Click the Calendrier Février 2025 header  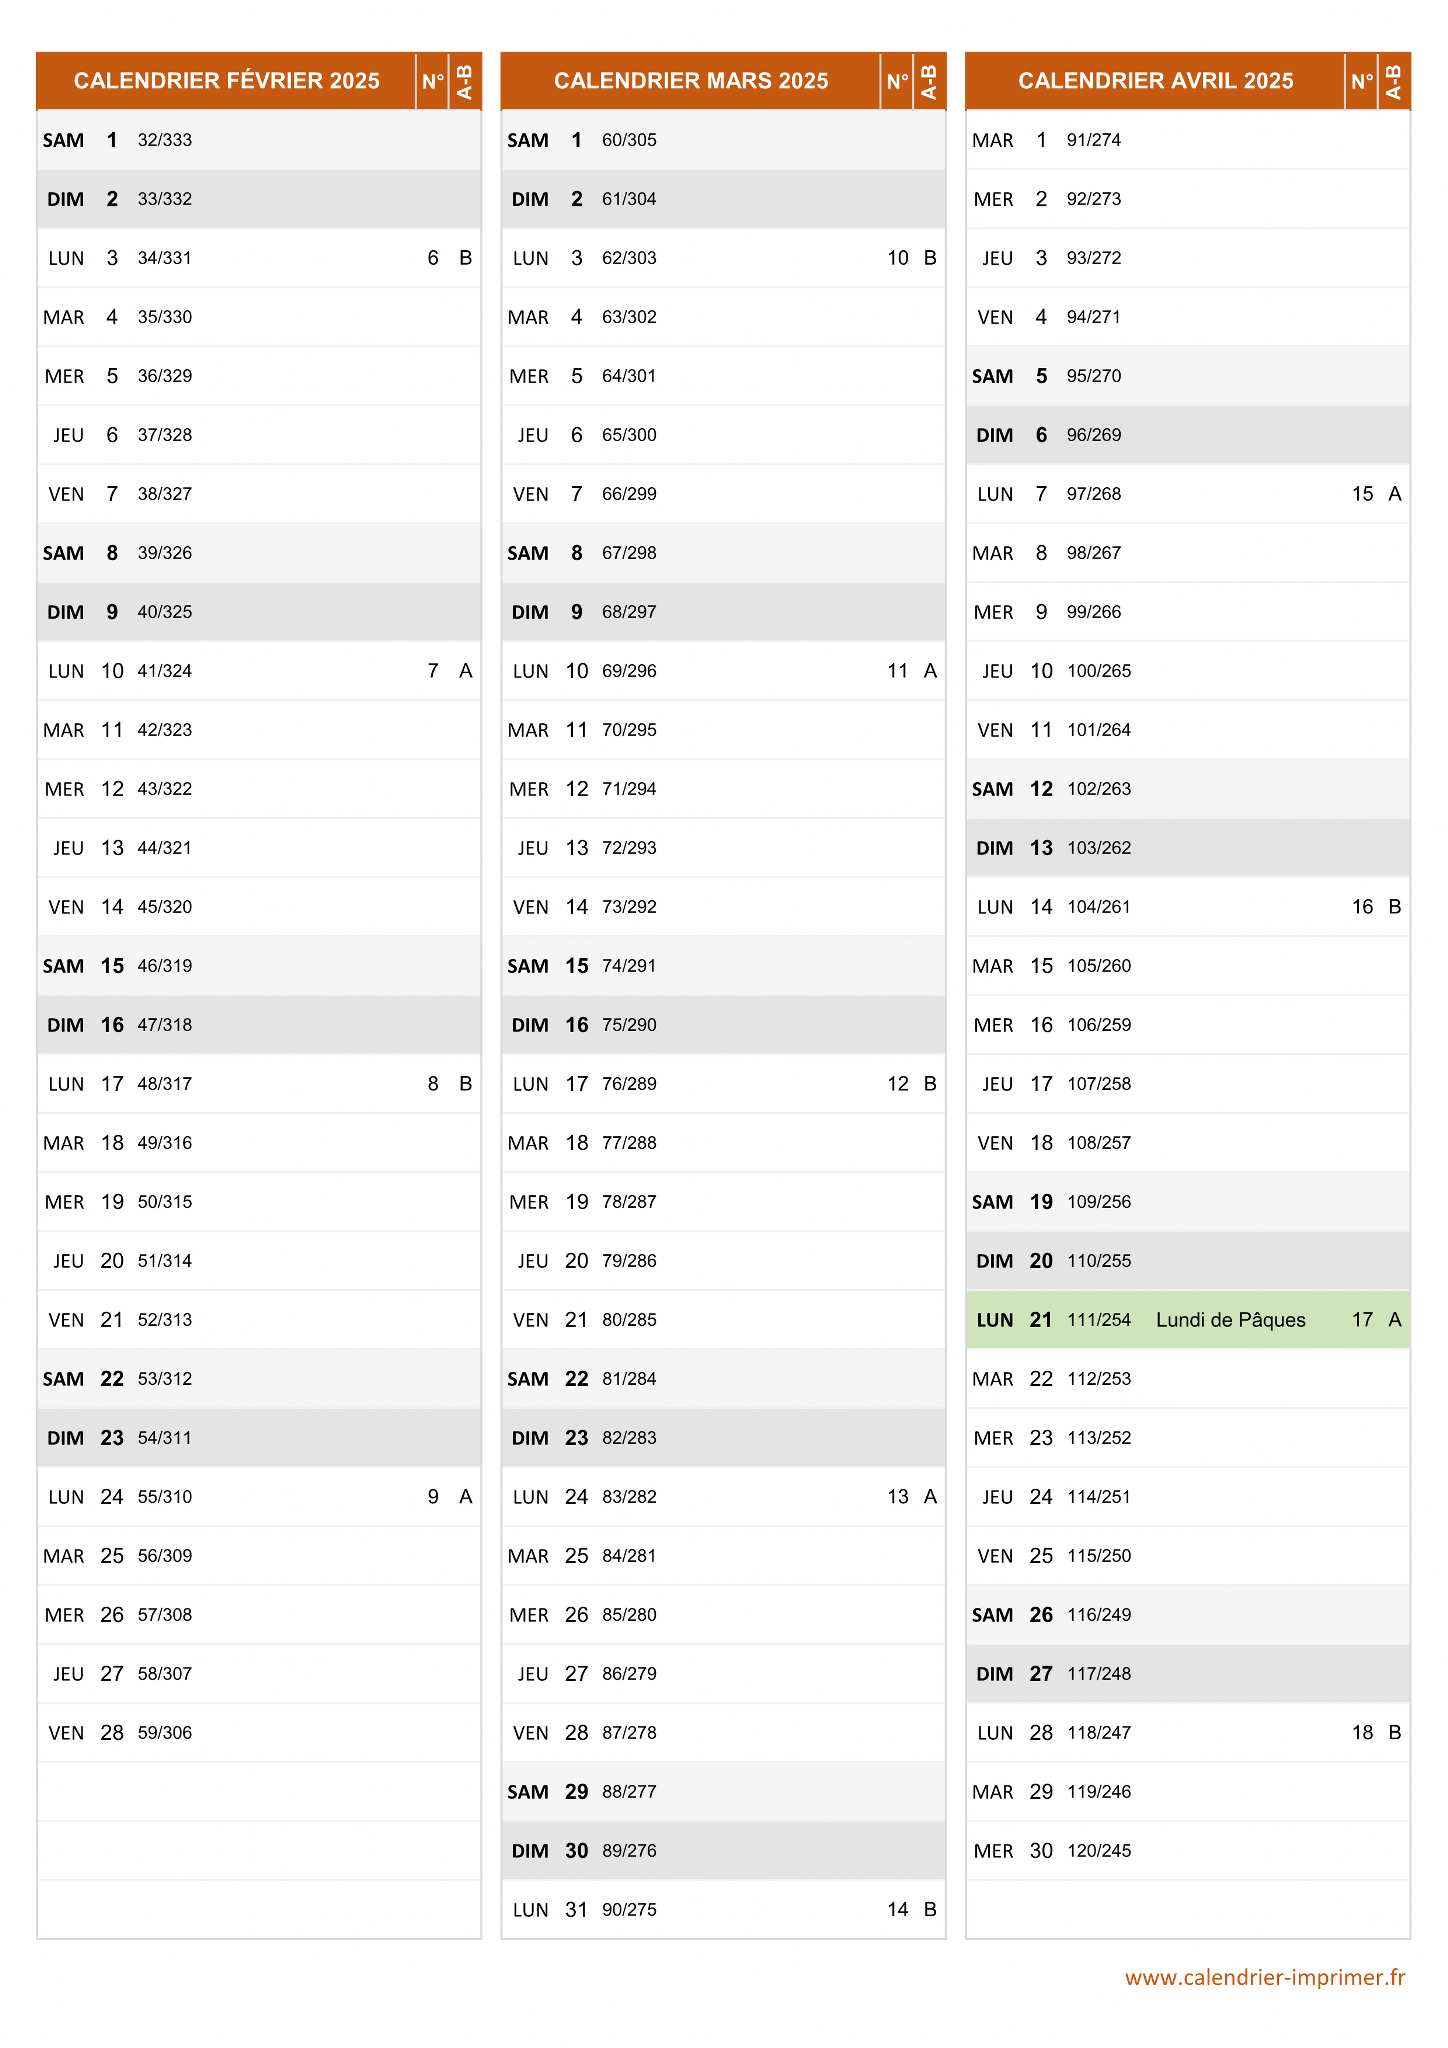[227, 81]
